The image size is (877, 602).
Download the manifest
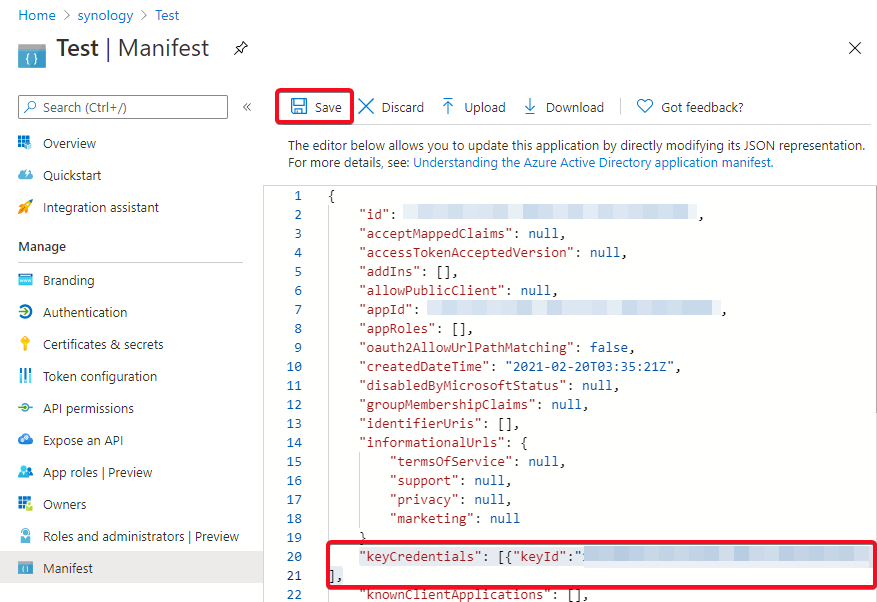pos(564,106)
